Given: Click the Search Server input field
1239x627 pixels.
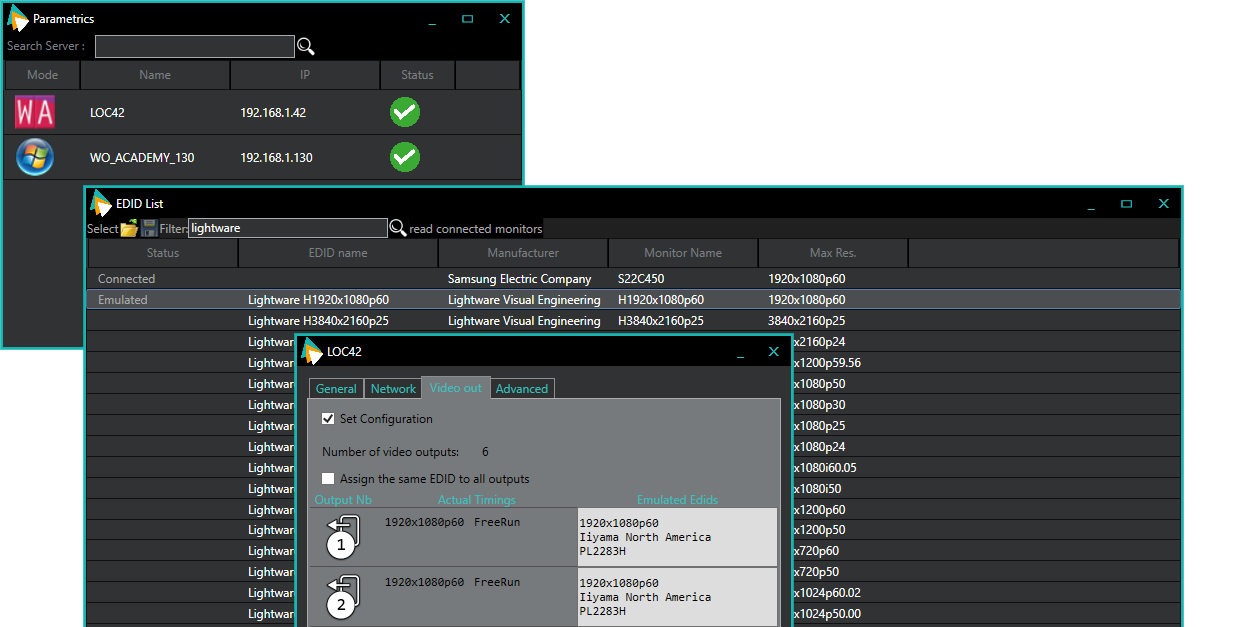Looking at the screenshot, I should coord(195,46).
